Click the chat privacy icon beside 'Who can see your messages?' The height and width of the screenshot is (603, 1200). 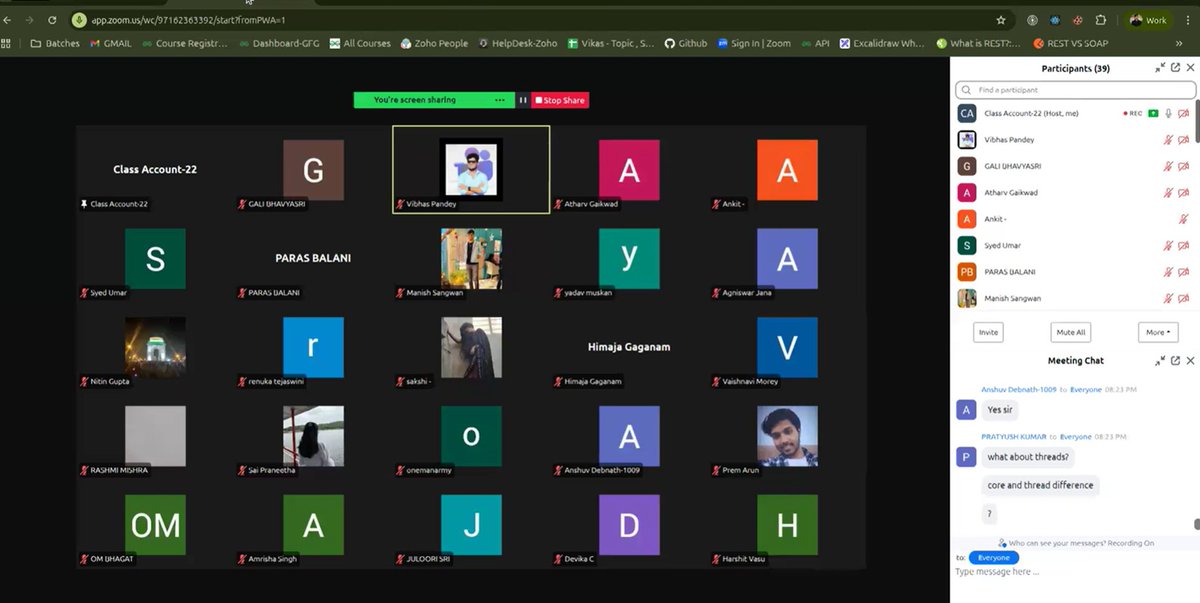[1002, 543]
